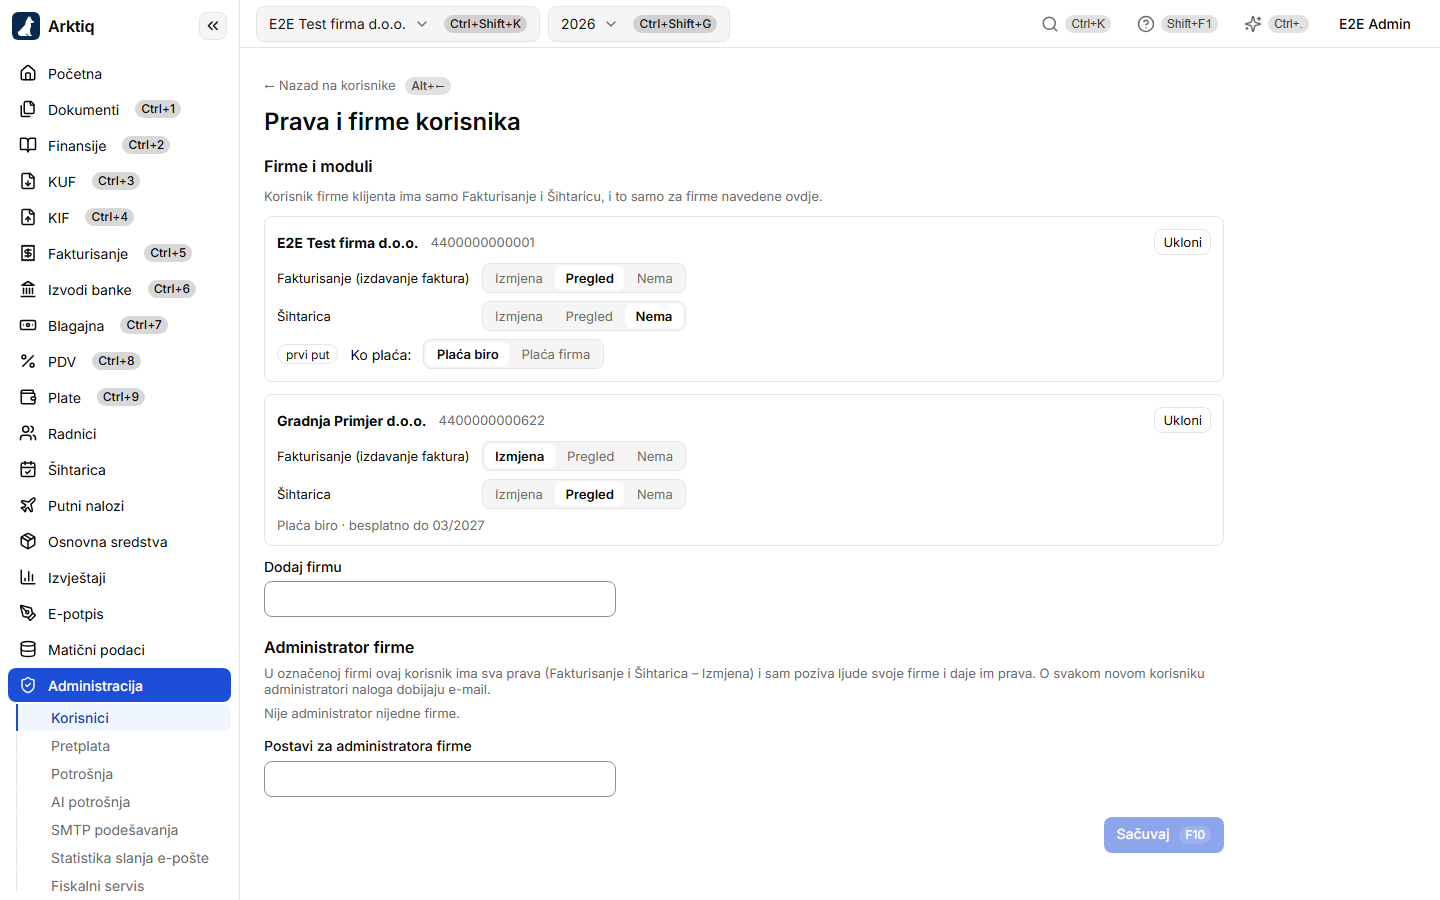
Task: Click the Dokumenti icon in the sidebar
Action: [x=28, y=109]
